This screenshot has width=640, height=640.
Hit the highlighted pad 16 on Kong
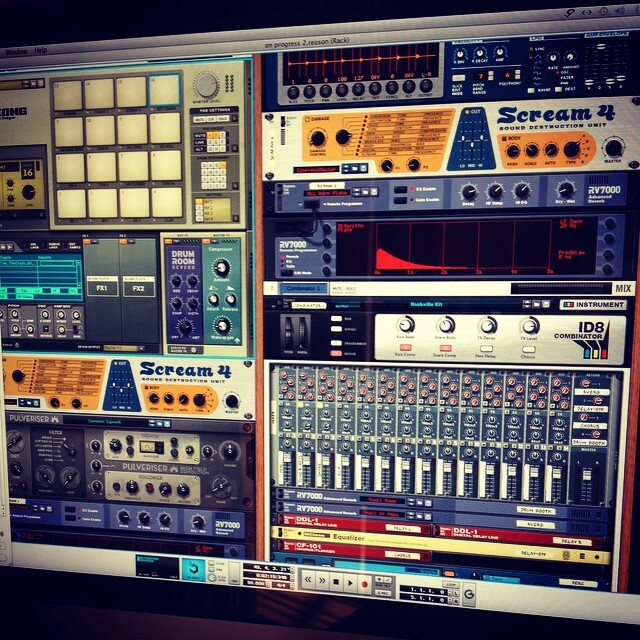pos(164,90)
